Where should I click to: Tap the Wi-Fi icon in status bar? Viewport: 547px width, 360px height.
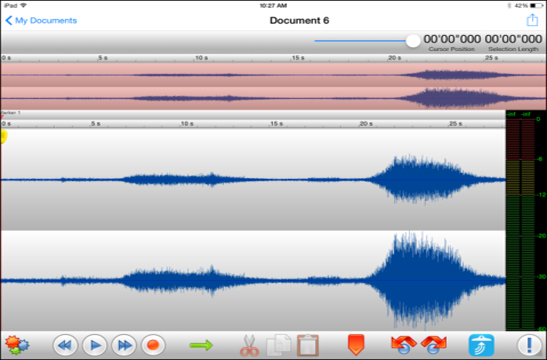[x=23, y=6]
